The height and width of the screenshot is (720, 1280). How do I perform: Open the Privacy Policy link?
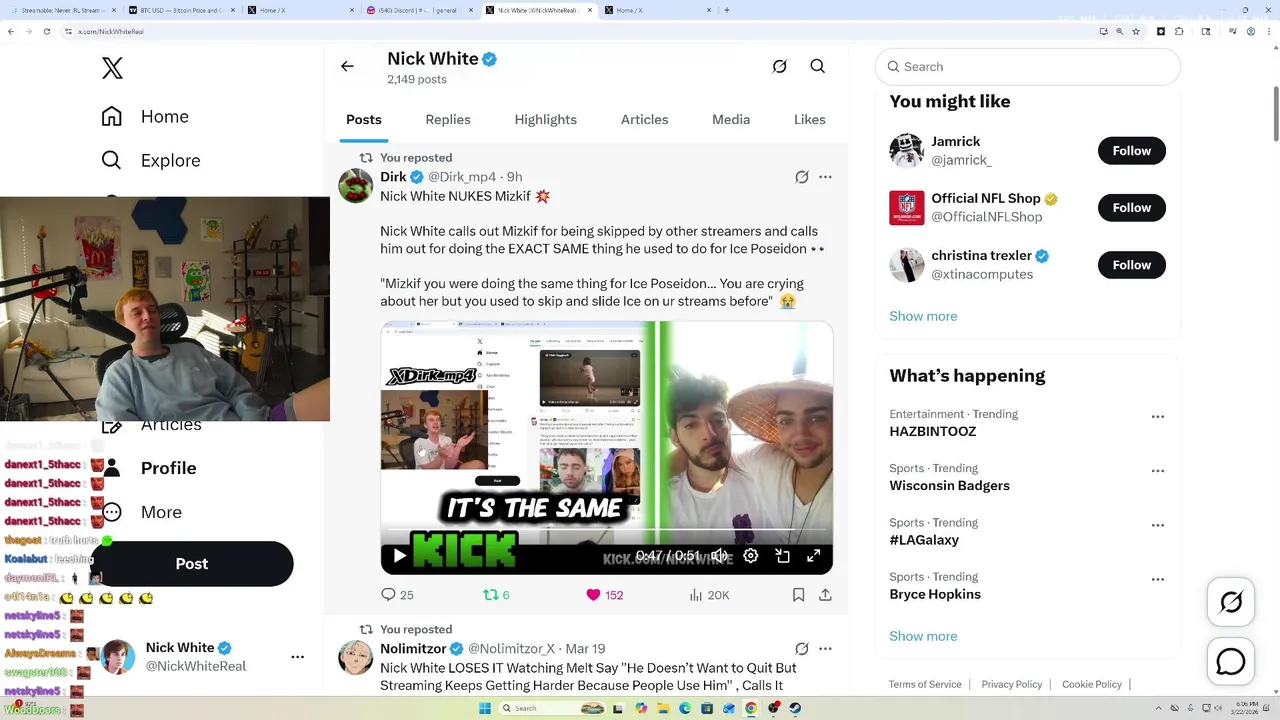(x=1012, y=684)
